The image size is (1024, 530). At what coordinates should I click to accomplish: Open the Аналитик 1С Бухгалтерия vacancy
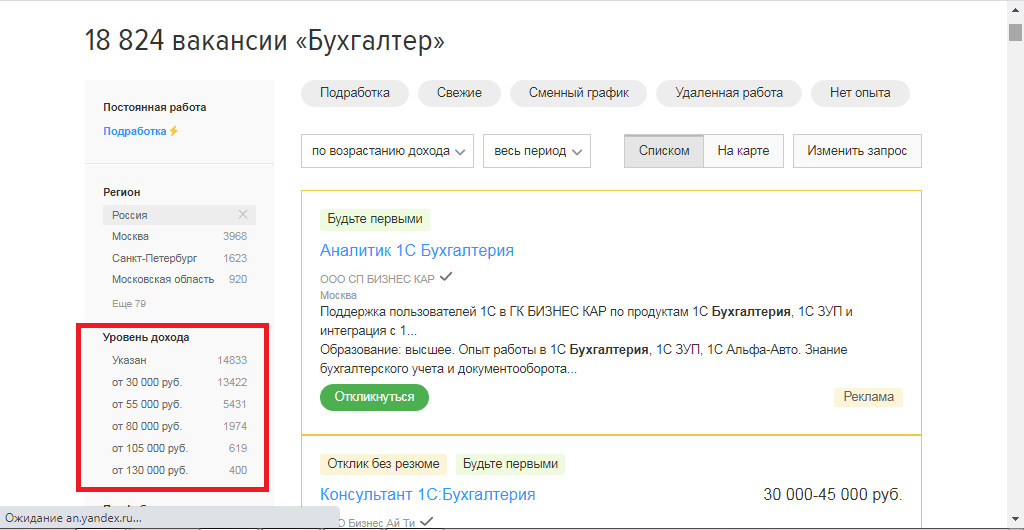pyautogui.click(x=417, y=250)
